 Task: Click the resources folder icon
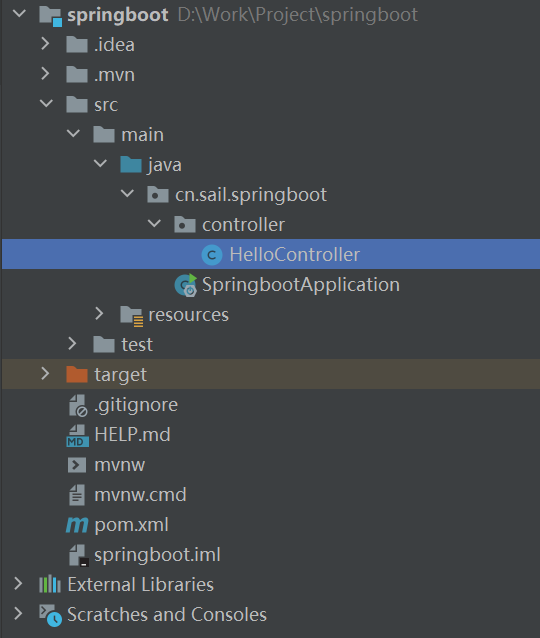coord(131,316)
